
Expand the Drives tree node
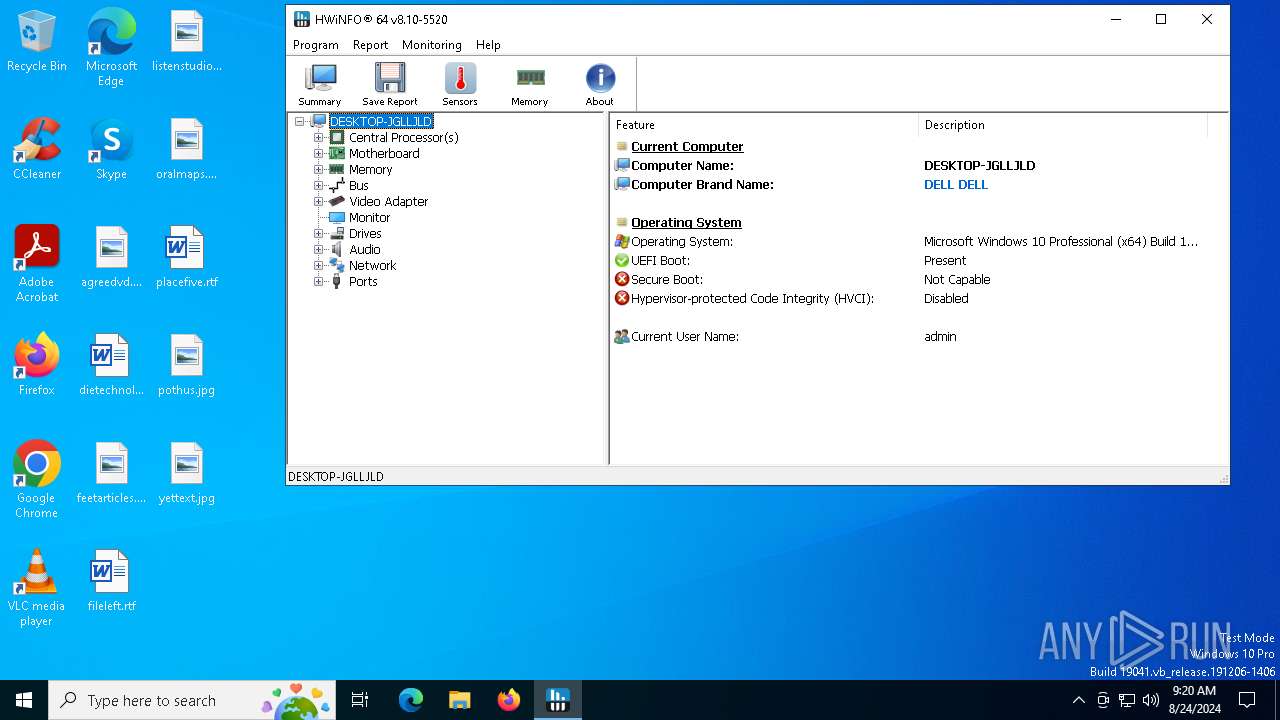tap(318, 234)
